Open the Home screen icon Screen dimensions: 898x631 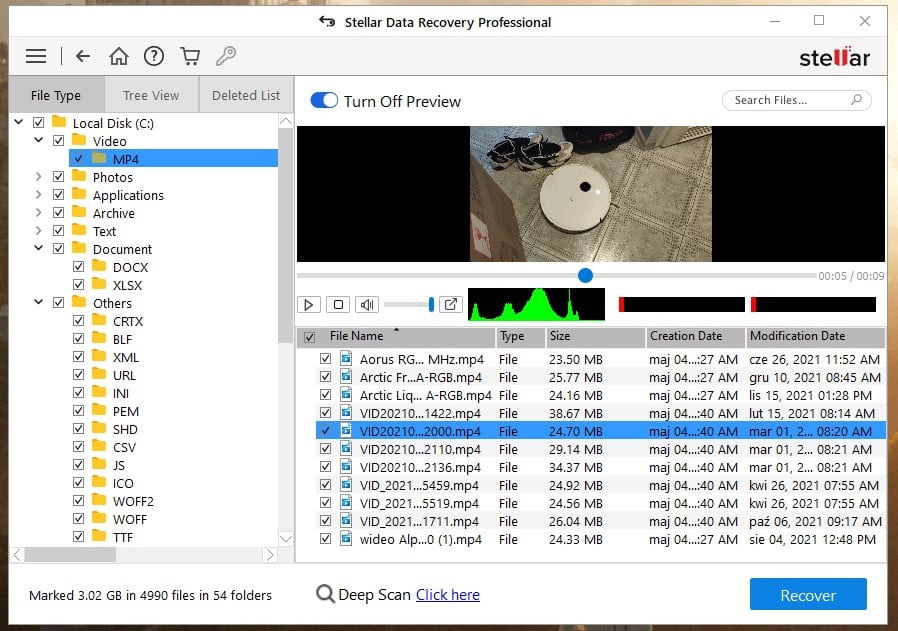point(119,56)
